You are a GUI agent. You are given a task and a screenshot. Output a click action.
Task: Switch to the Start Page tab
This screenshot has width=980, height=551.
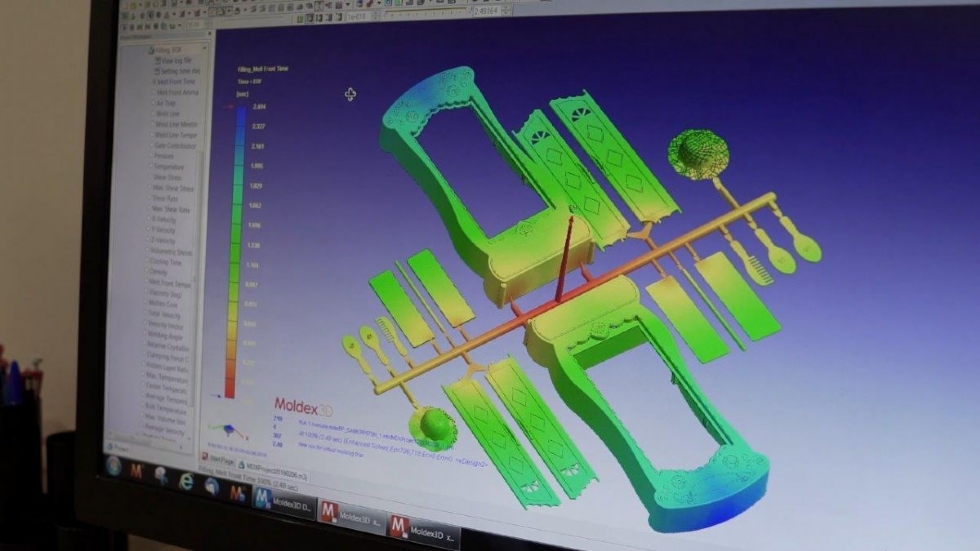(x=218, y=459)
